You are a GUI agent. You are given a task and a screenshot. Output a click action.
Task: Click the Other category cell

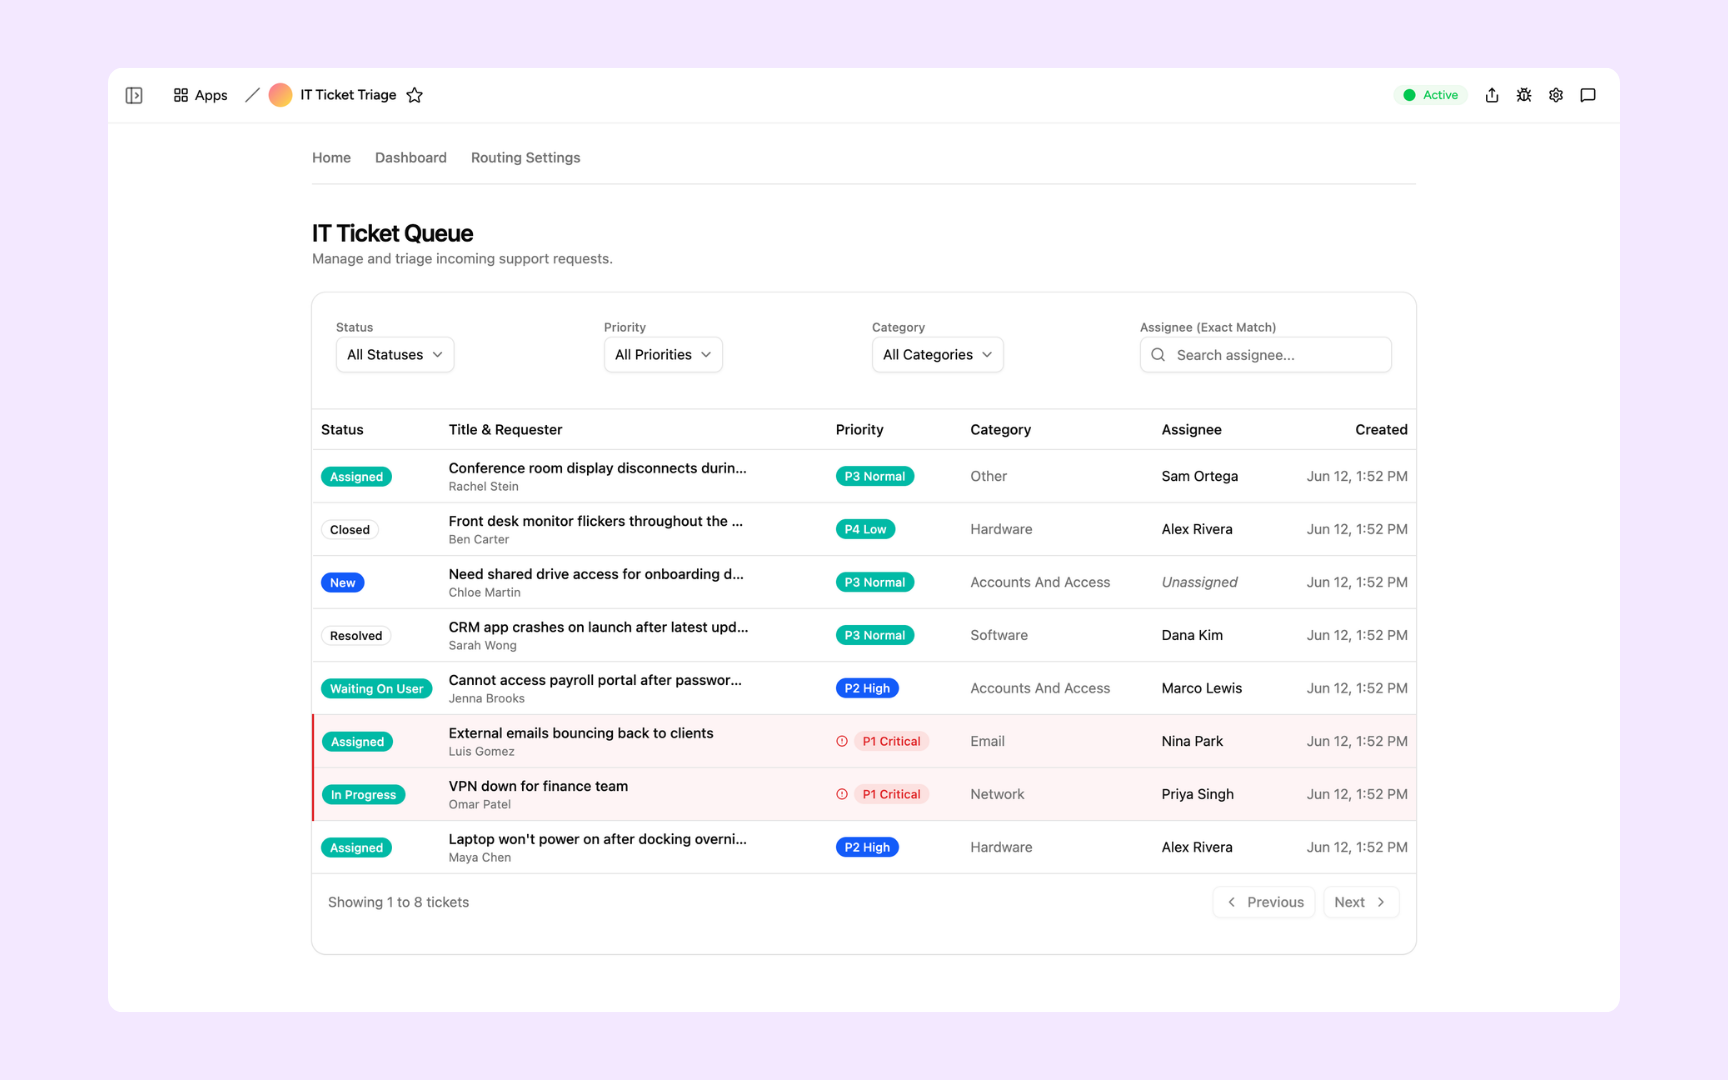[988, 476]
